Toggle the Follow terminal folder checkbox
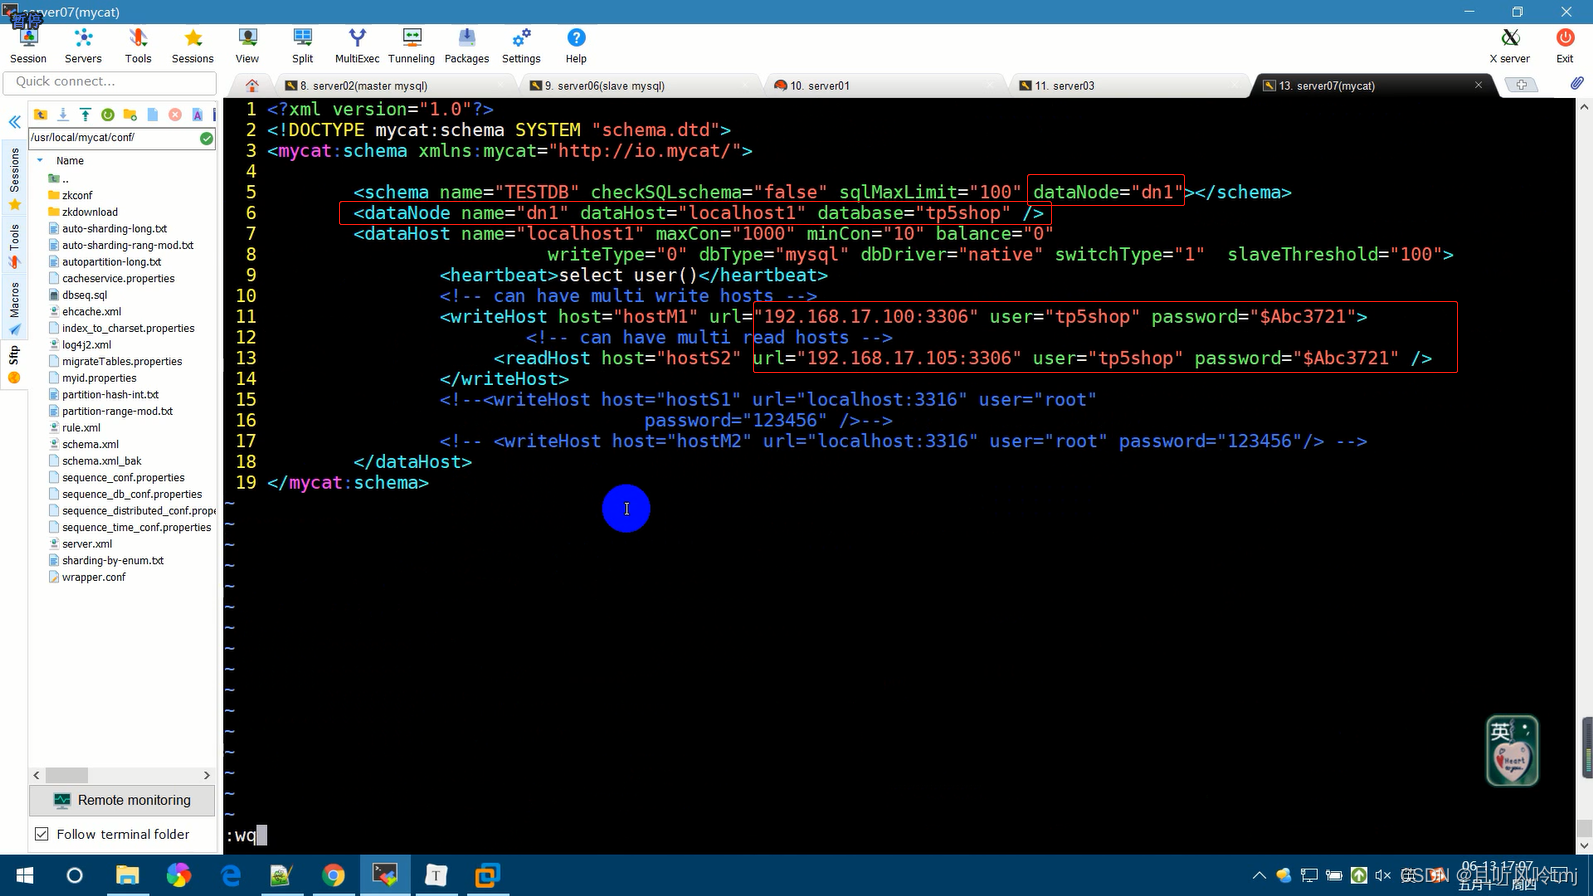Screen dimensions: 1593x896 coord(42,834)
